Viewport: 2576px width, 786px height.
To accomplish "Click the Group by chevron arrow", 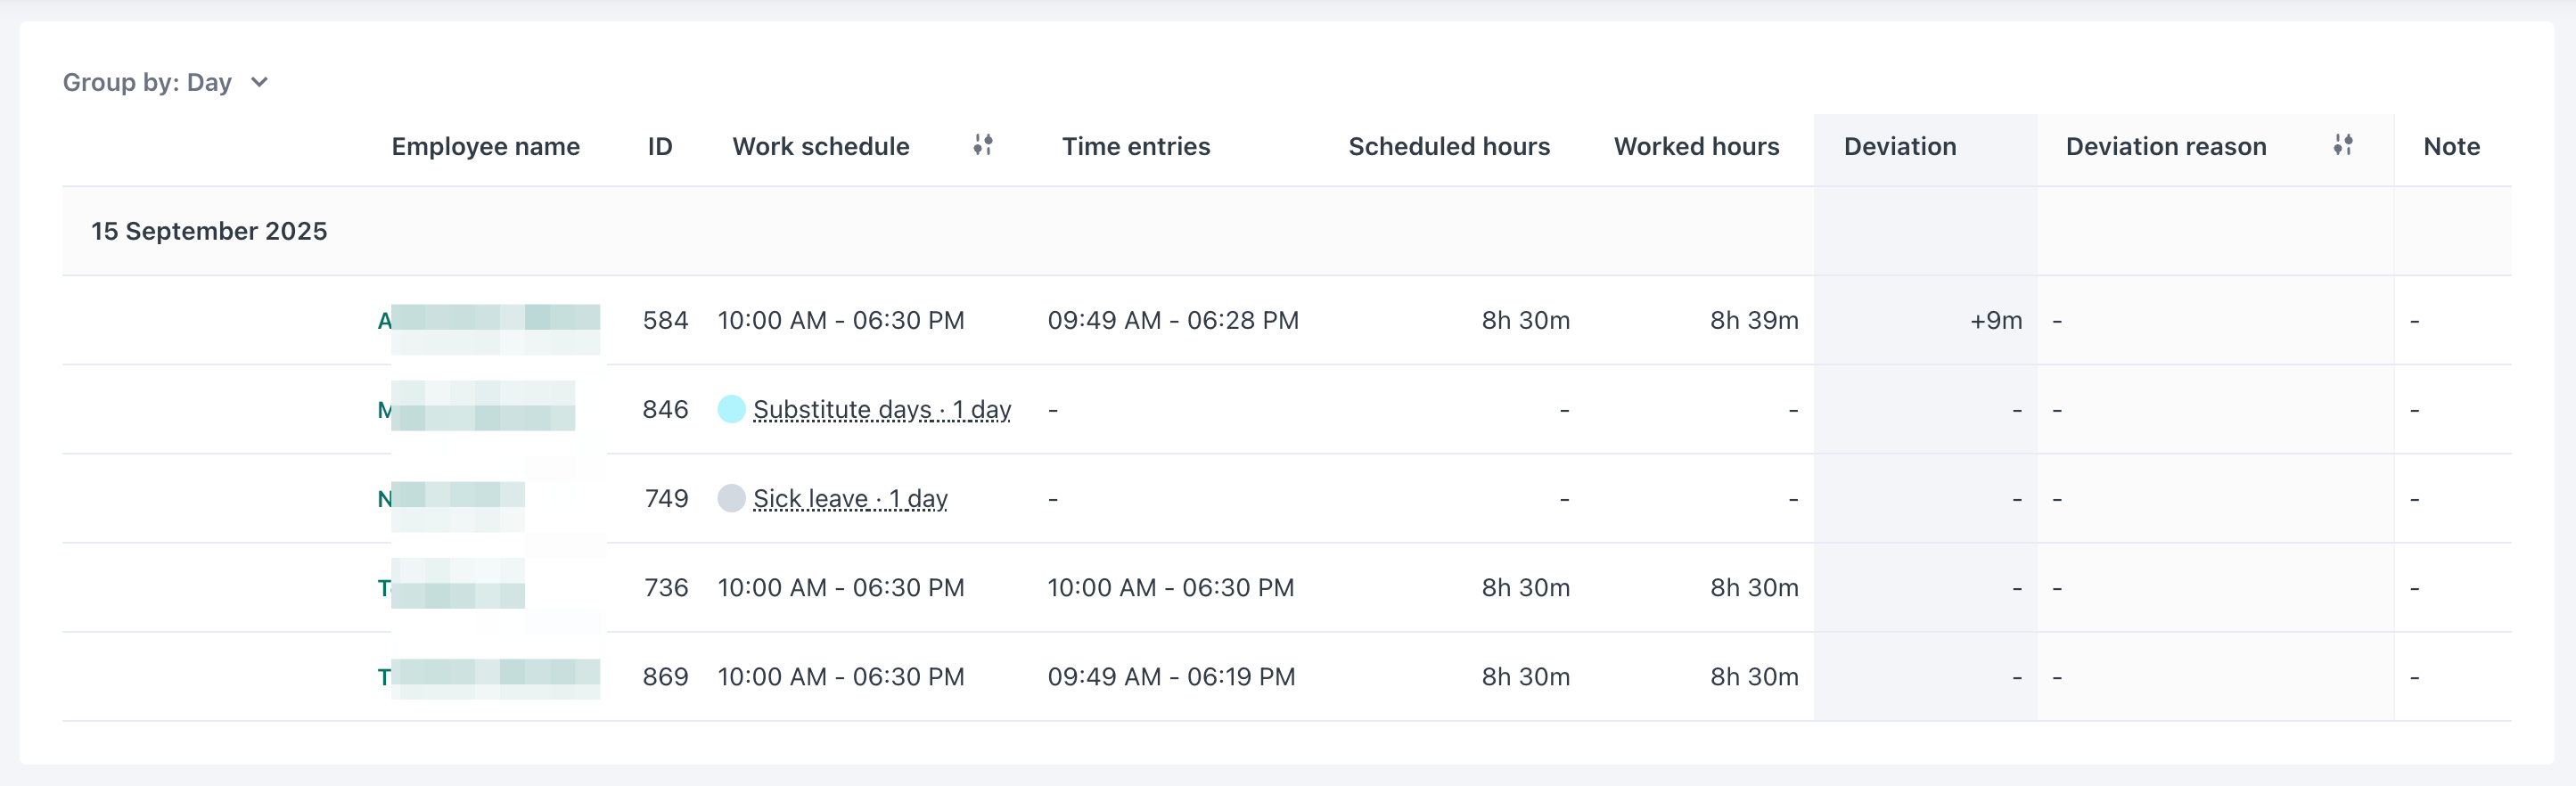I will coord(260,82).
